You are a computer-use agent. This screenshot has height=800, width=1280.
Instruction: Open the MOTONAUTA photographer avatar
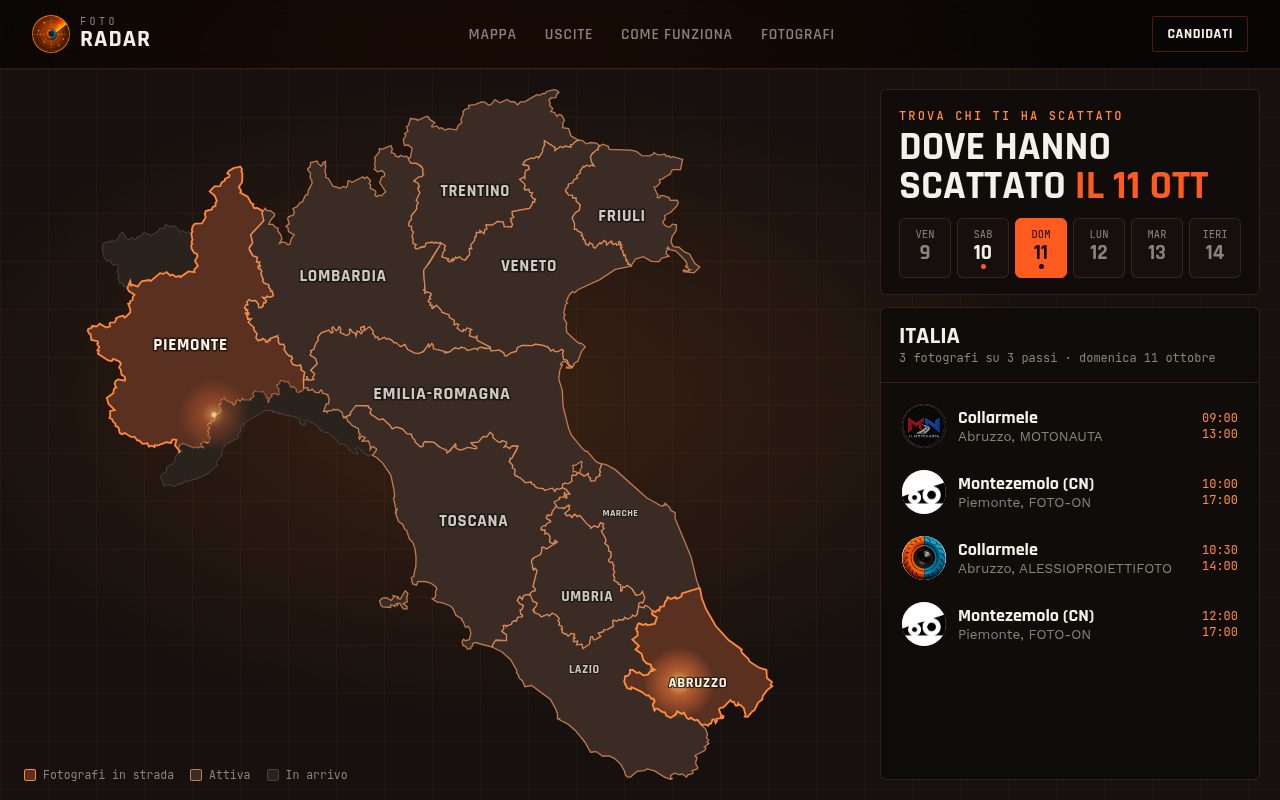(924, 426)
